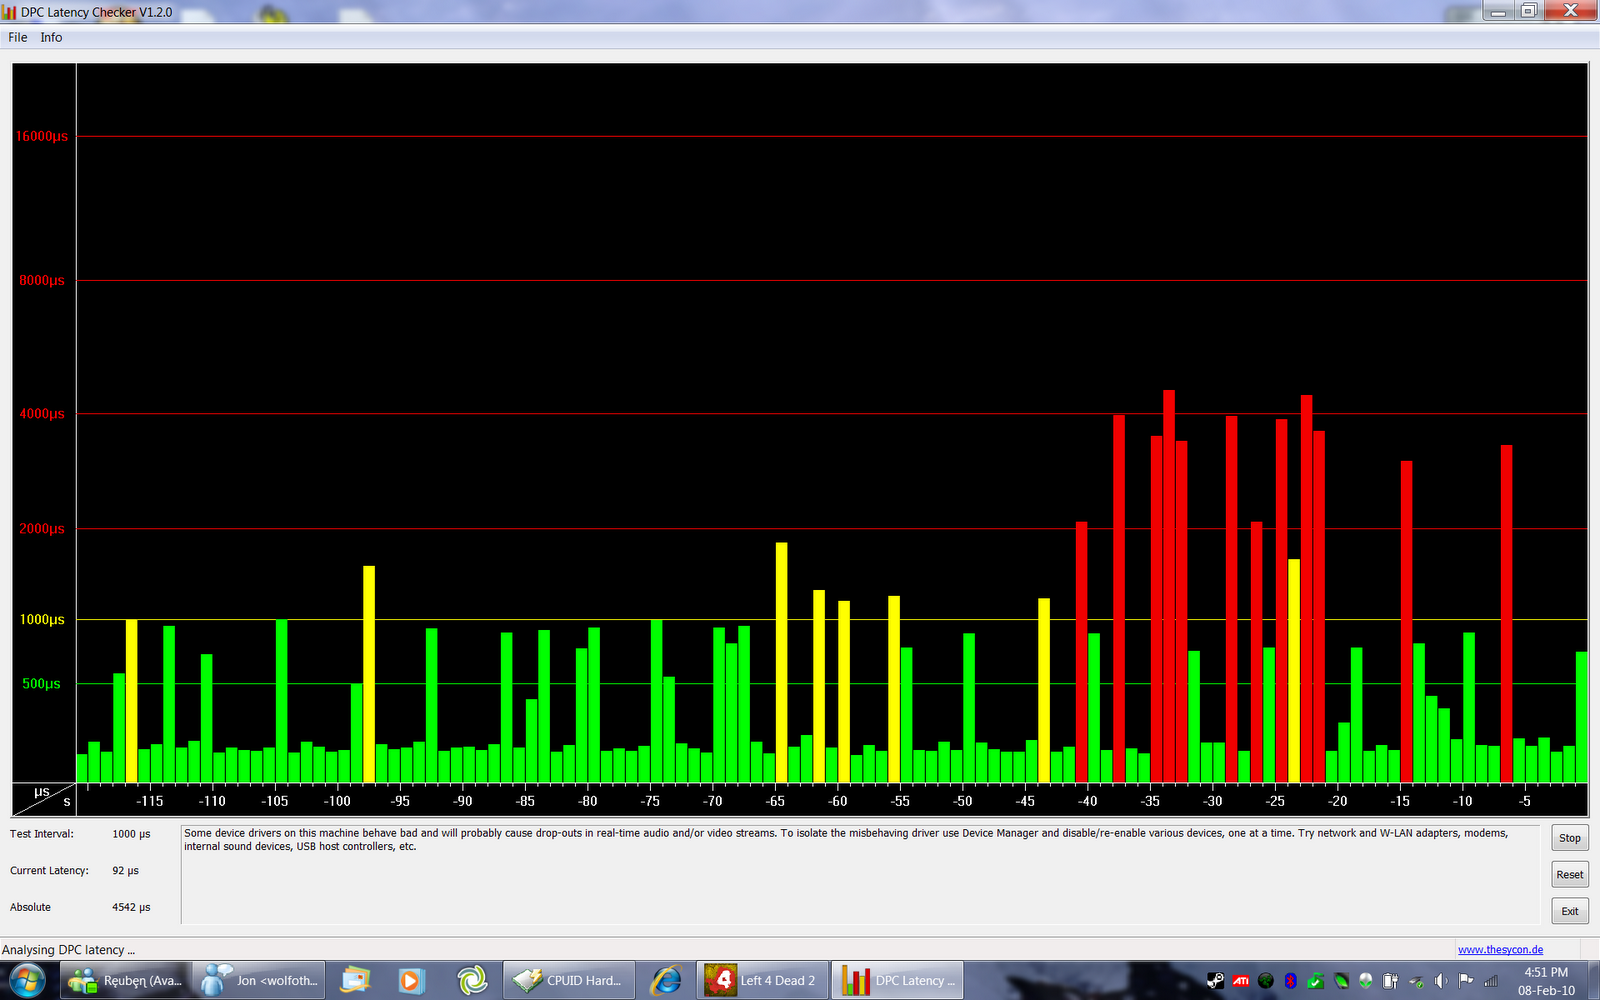Open the Jon conversation taskbar window

pos(260,981)
